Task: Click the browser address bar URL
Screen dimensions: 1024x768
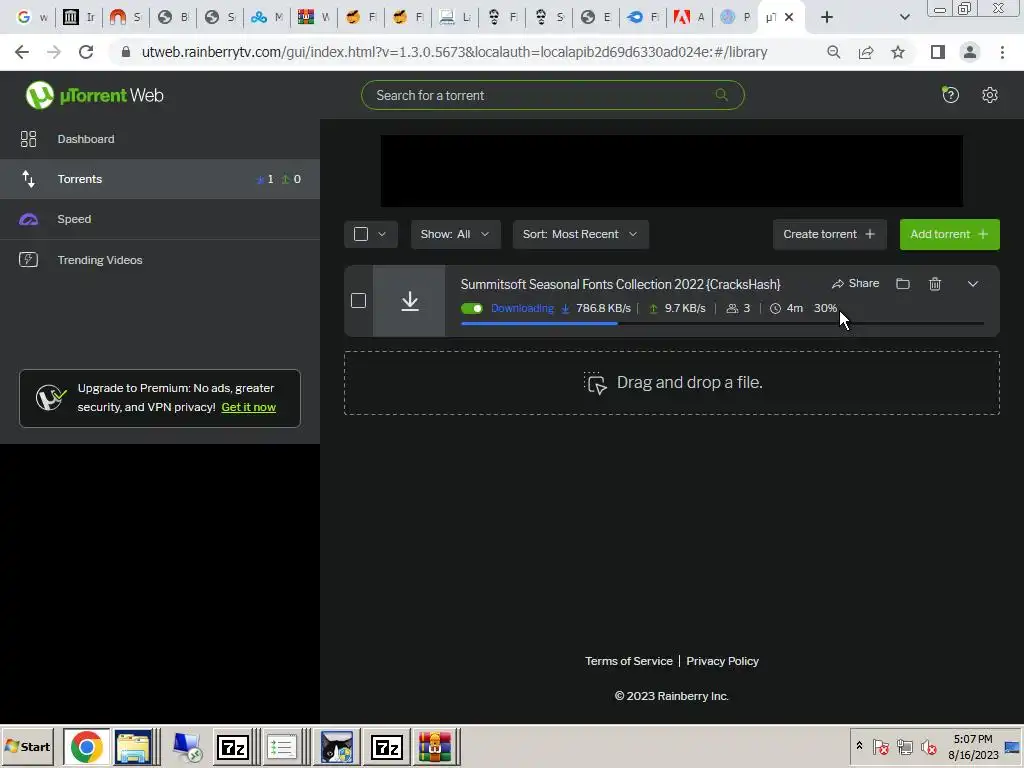Action: (x=454, y=52)
